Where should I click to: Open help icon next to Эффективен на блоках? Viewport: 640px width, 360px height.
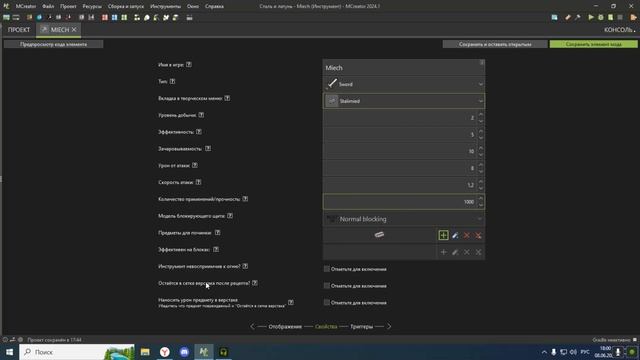coord(216,249)
